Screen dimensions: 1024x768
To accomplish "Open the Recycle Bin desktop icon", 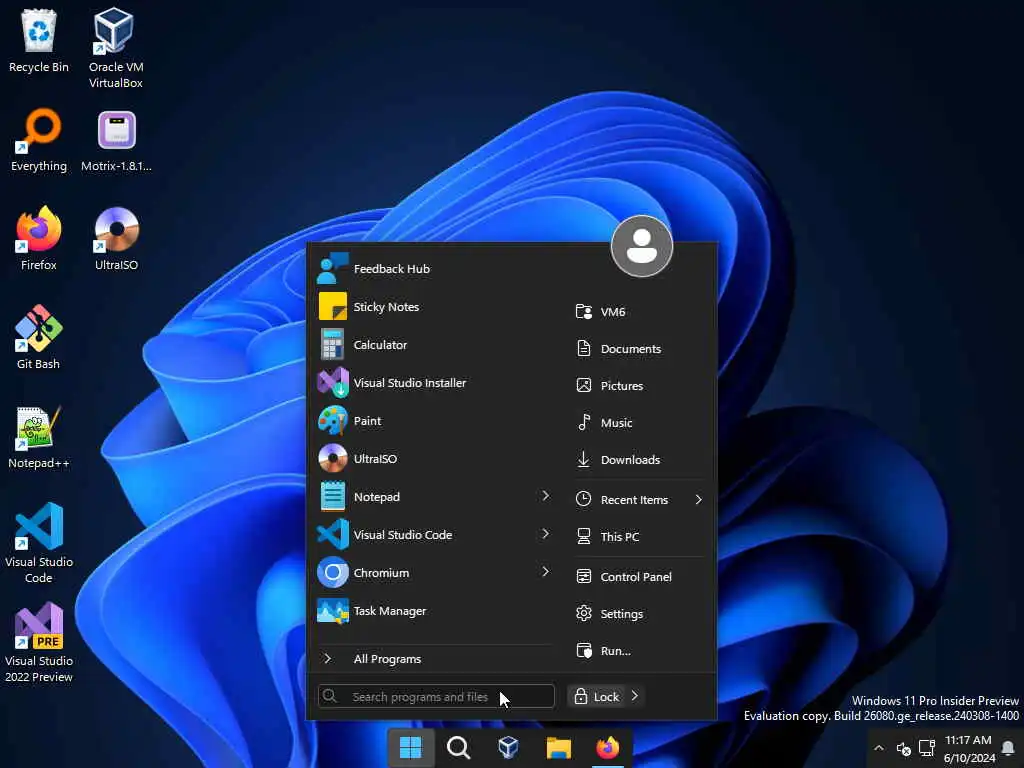I will (39, 40).
